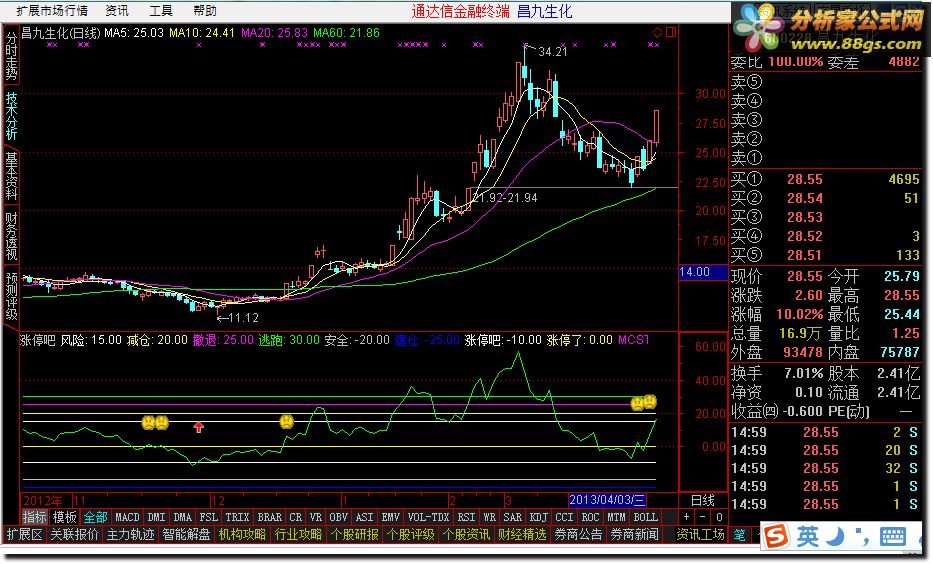Click the 0 button in the indicator bar
Viewport: 933px width, 564px height.
pyautogui.click(x=719, y=517)
